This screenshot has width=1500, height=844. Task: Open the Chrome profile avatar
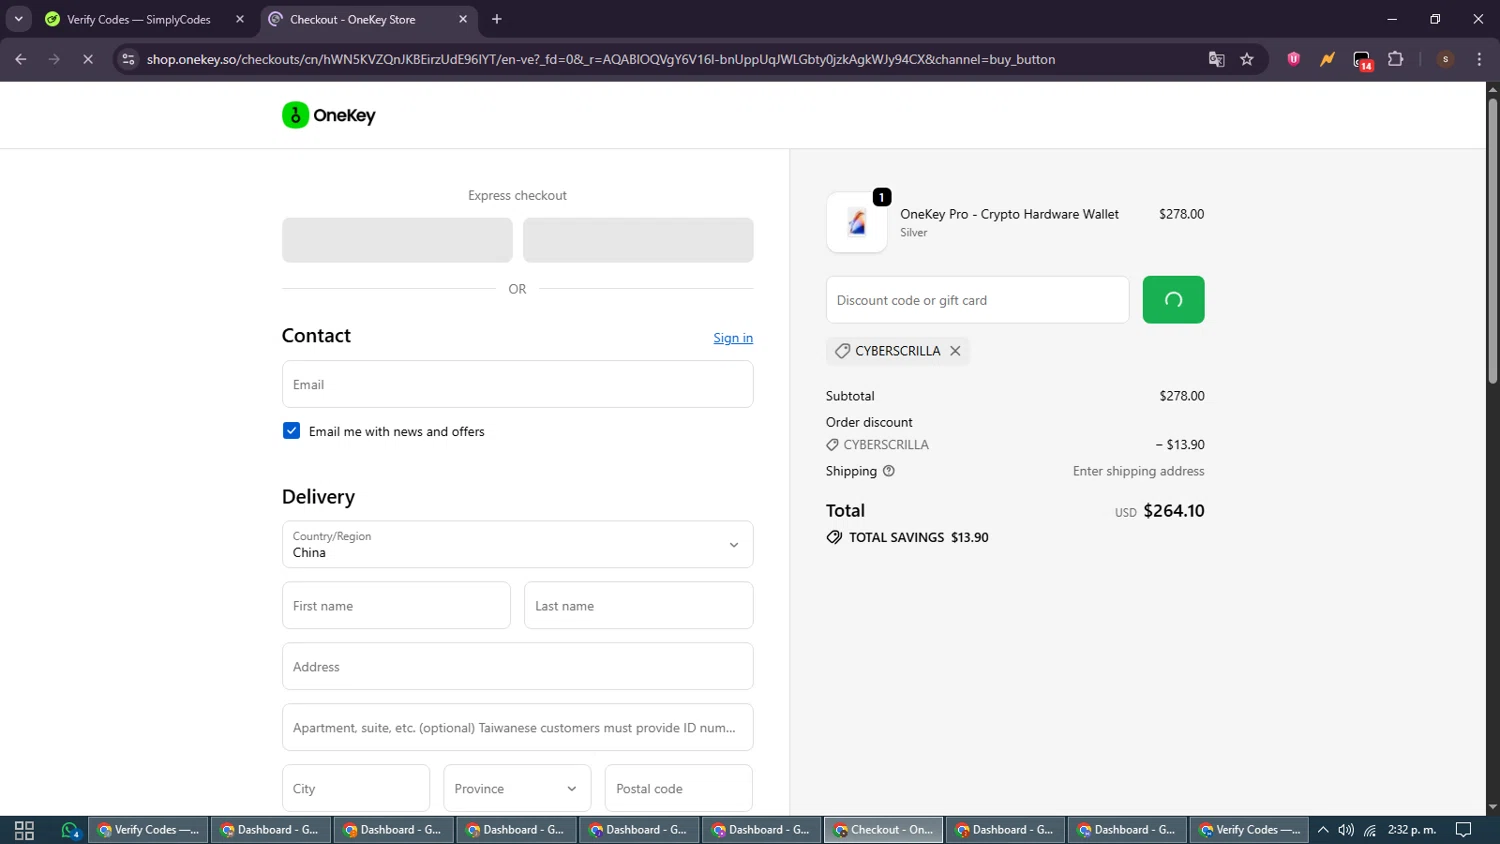[x=1445, y=59]
